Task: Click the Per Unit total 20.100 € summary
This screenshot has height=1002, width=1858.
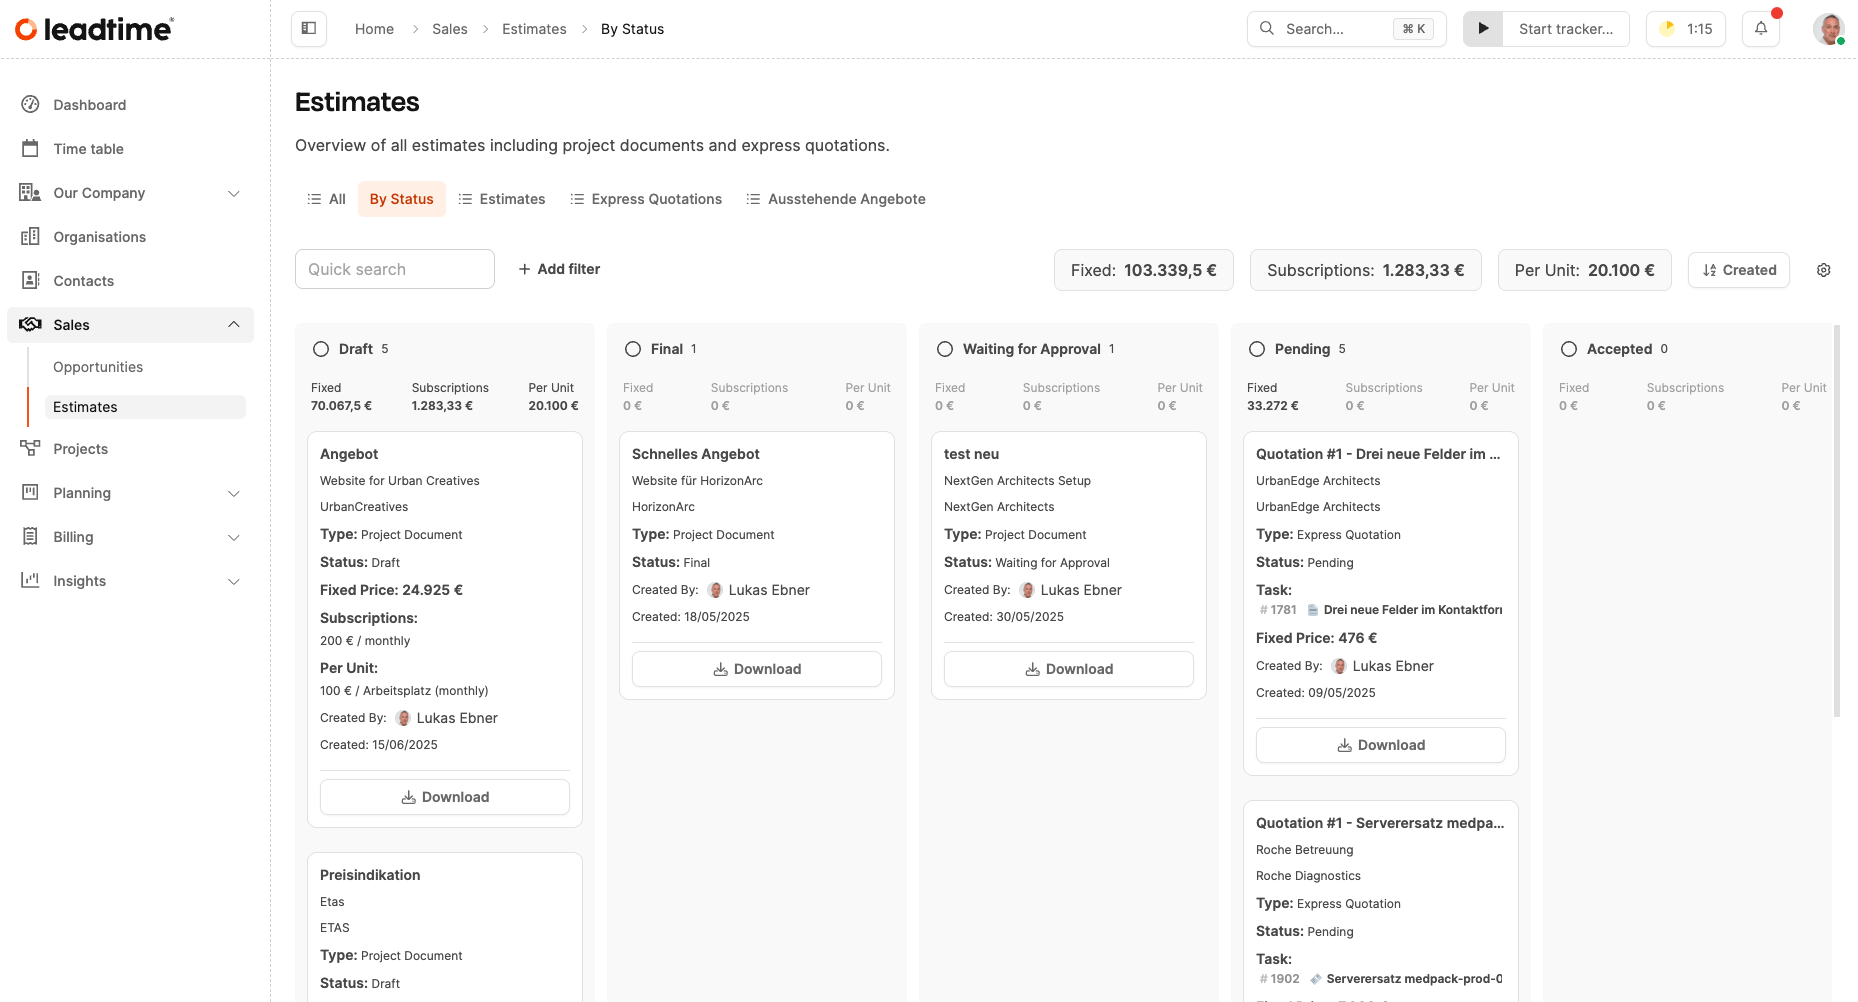Action: pyautogui.click(x=1585, y=270)
